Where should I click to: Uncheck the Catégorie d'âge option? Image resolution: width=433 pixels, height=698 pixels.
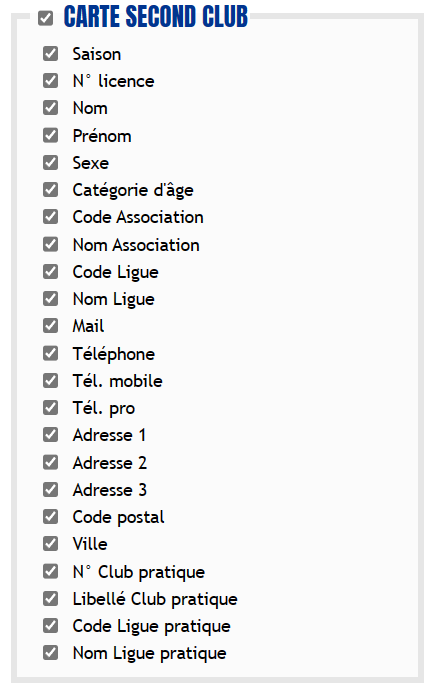pos(51,190)
